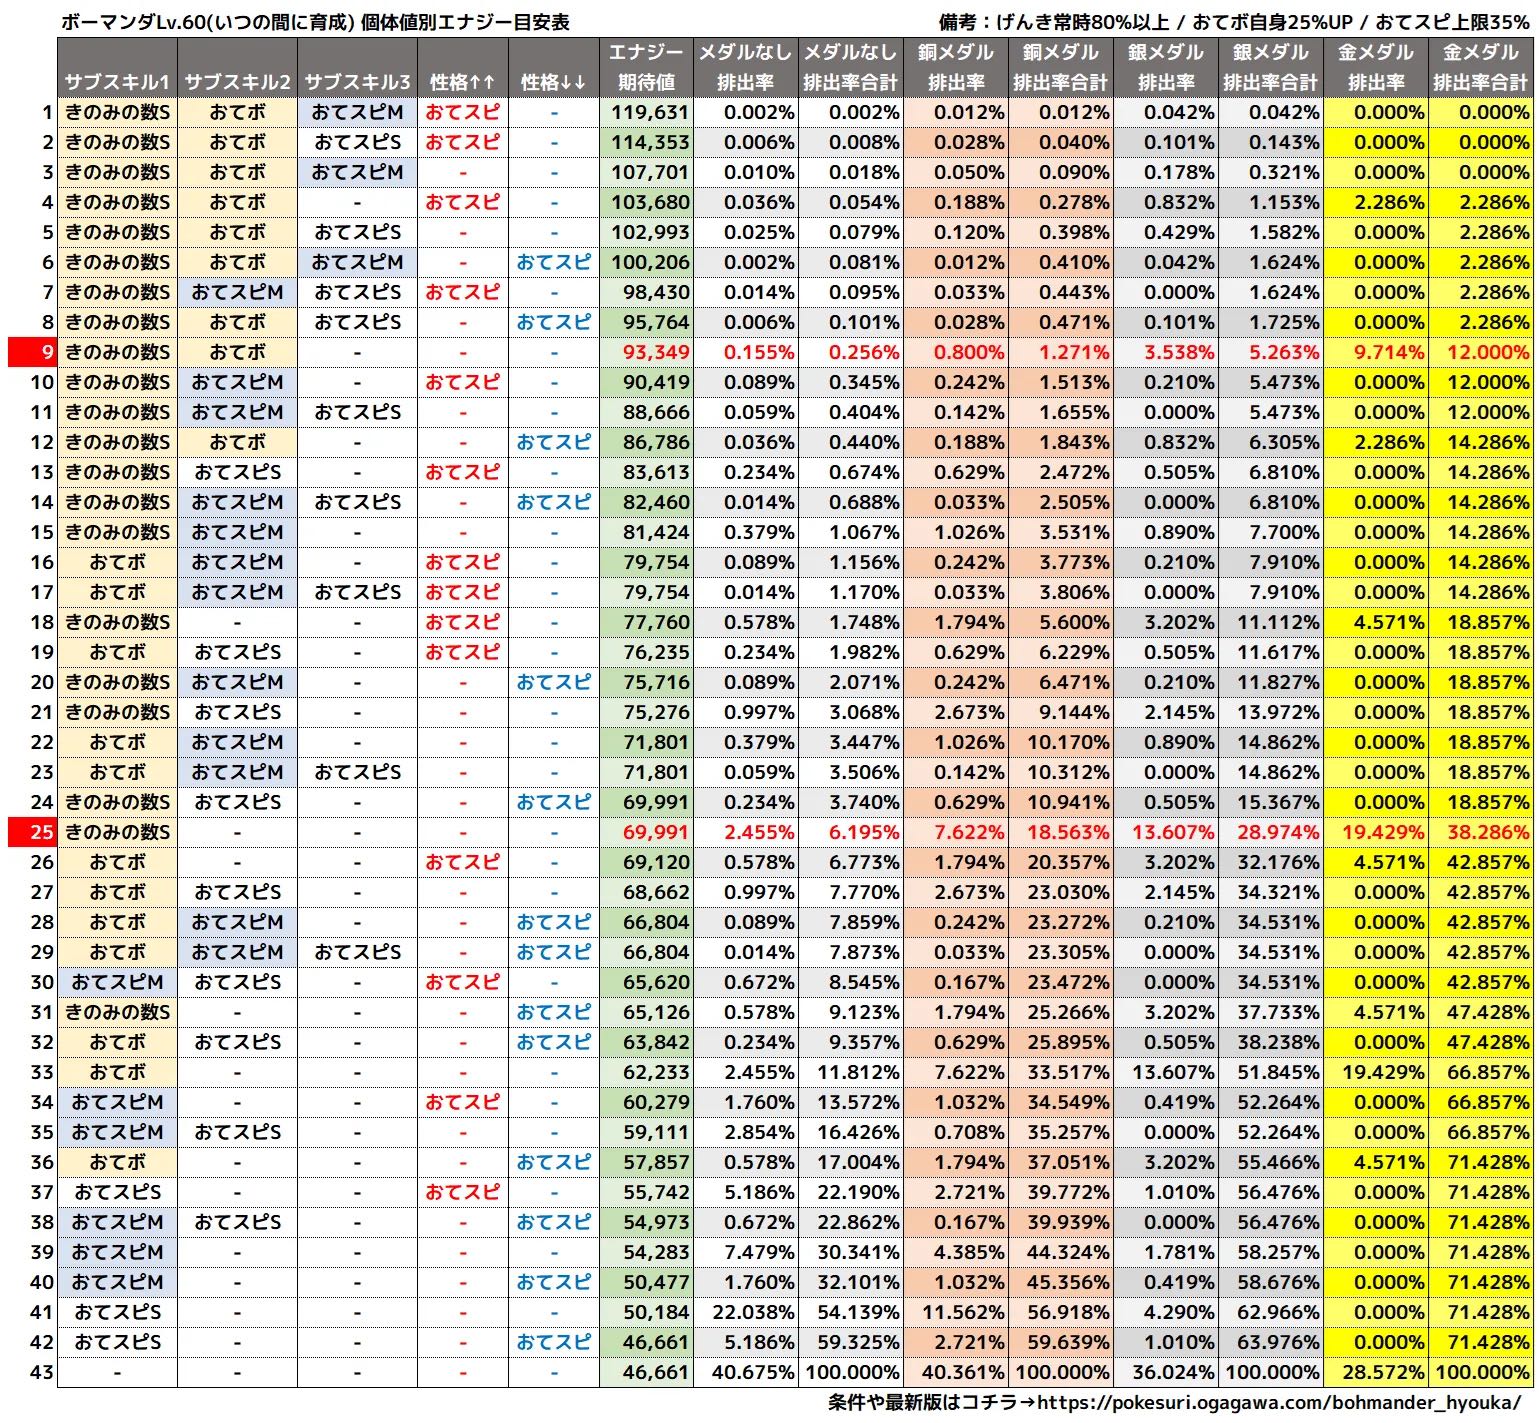Click the サブスキル1 column header
Viewport: 1539px width, 1423px height.
pos(117,82)
